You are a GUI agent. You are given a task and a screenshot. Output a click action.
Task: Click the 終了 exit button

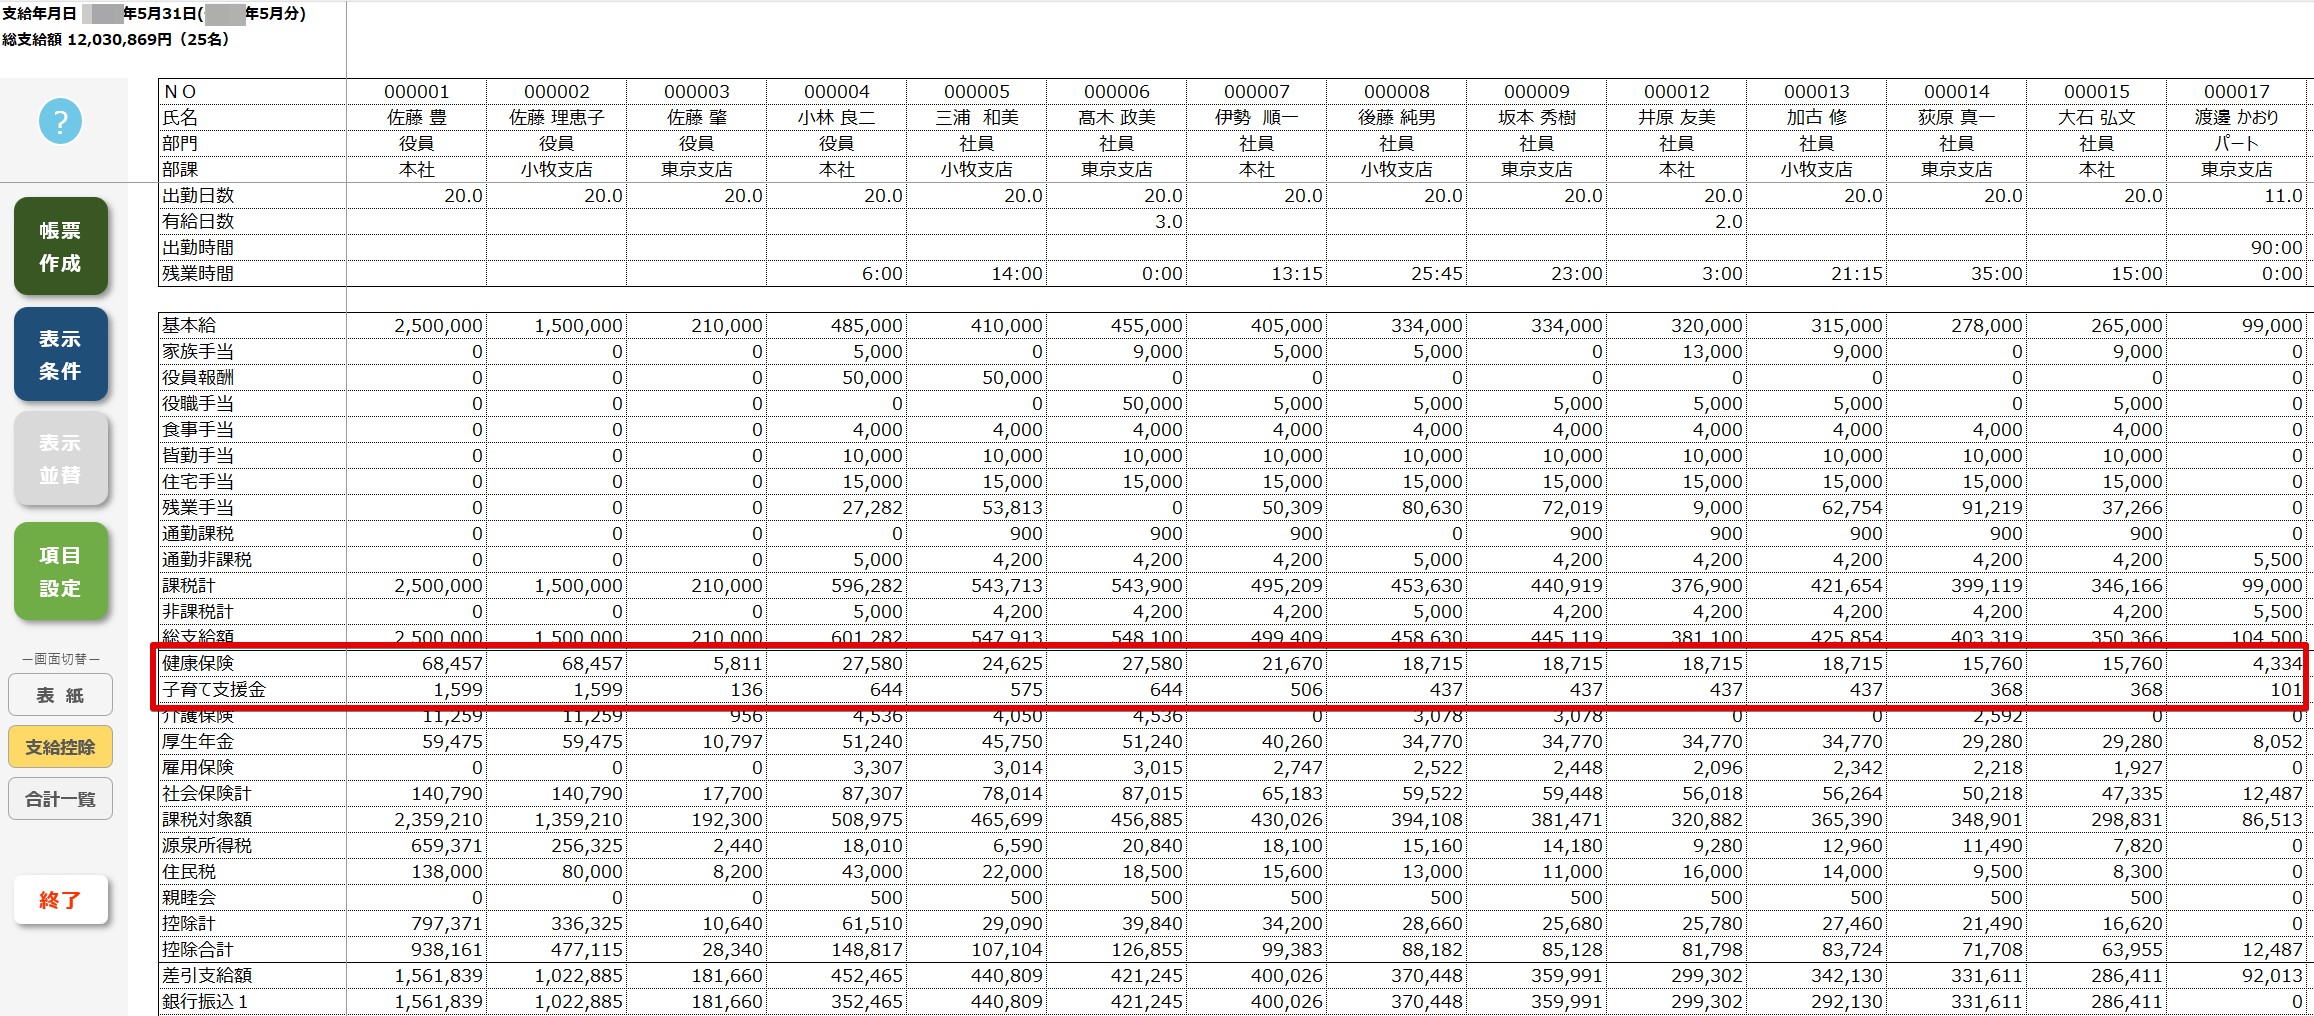[x=60, y=900]
